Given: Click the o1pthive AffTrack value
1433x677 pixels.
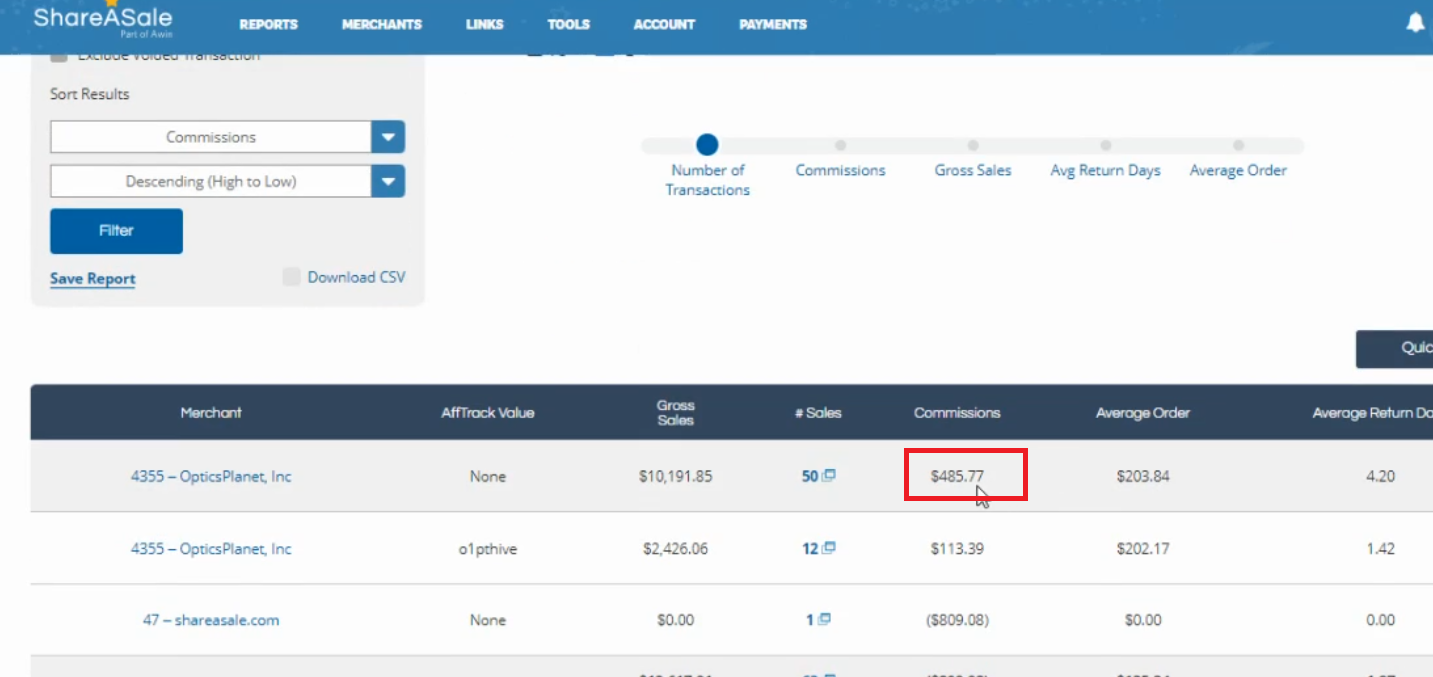Looking at the screenshot, I should [x=488, y=548].
